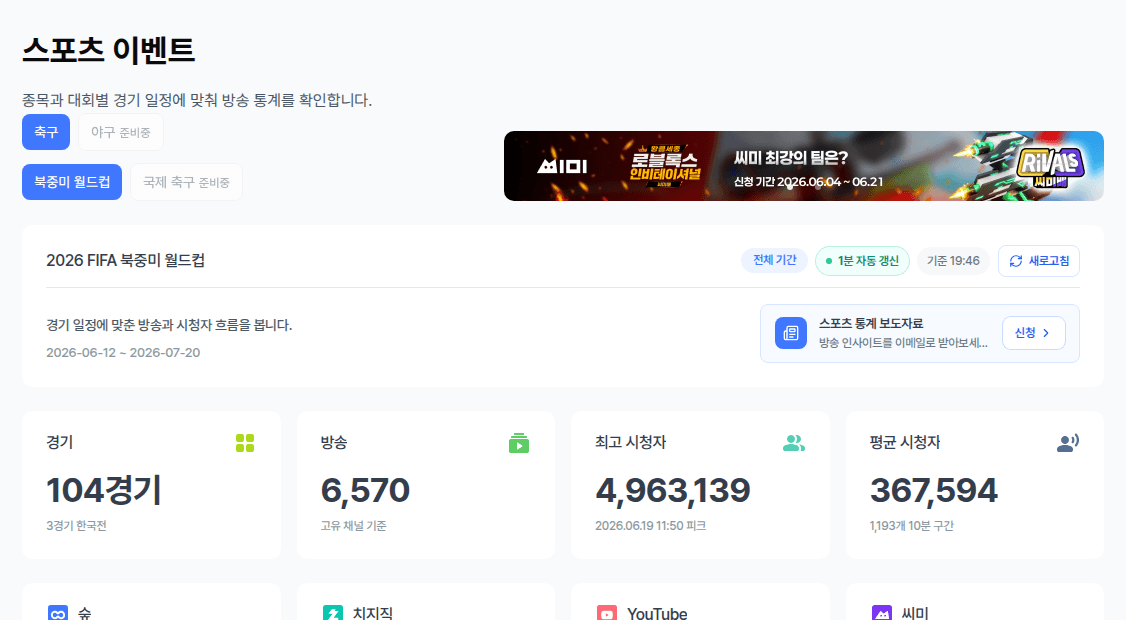1126x620 pixels.
Task: Click the 4,963,139 peak viewers value
Action: [673, 491]
